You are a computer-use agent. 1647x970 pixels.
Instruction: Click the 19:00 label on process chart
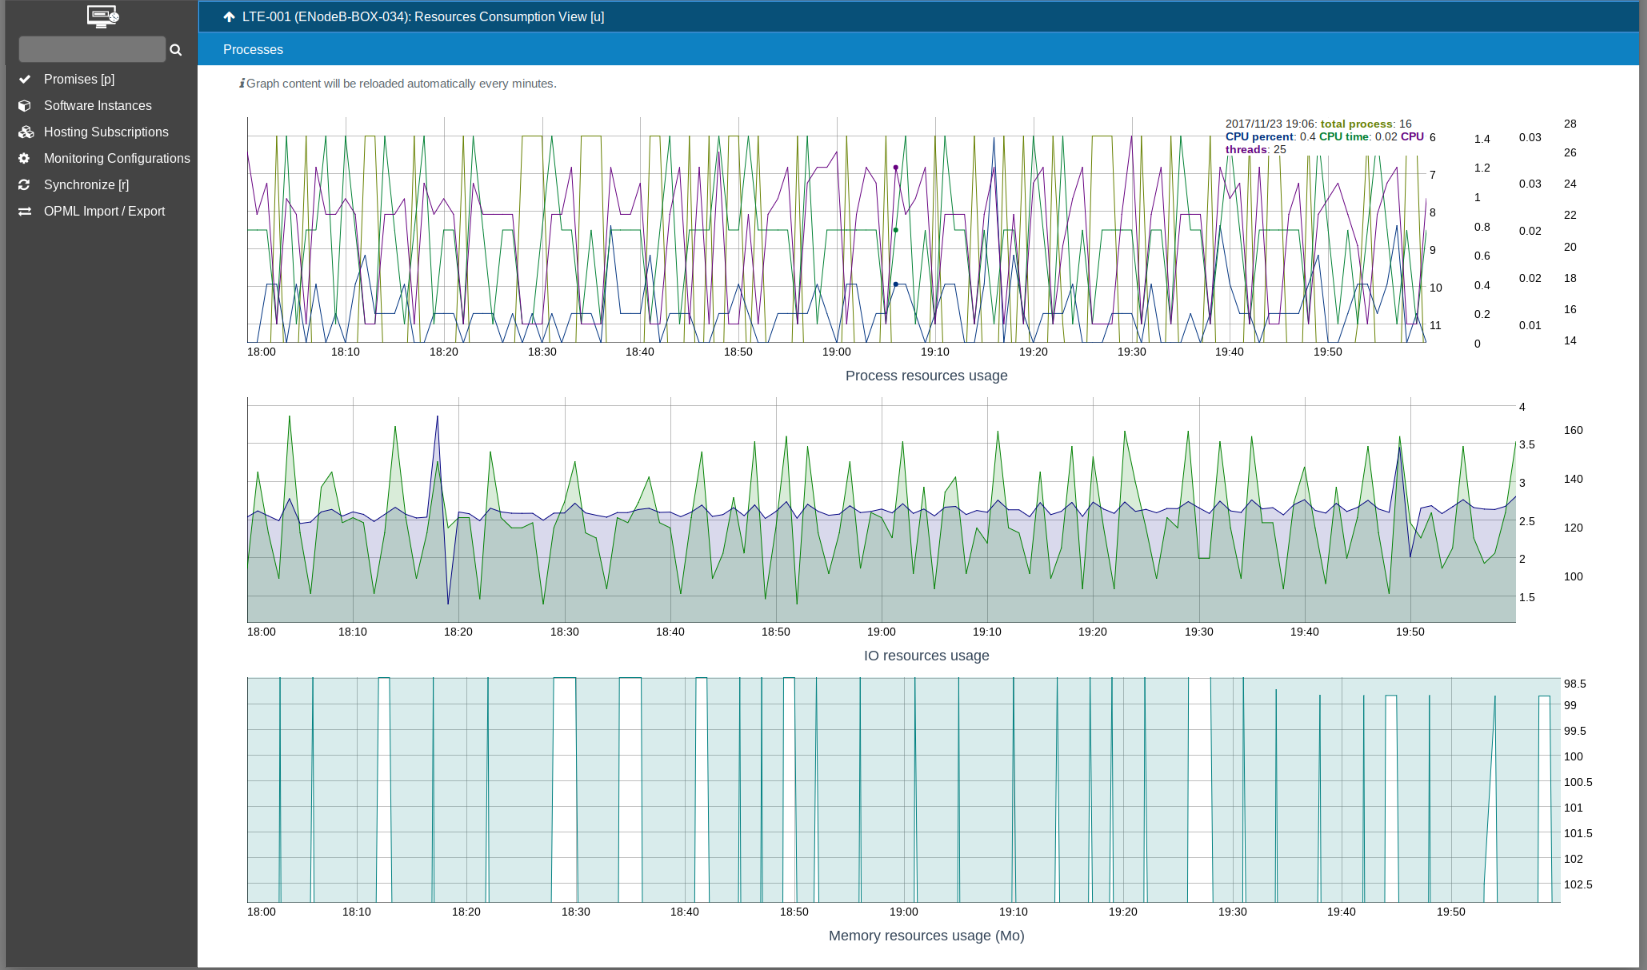[x=837, y=352]
